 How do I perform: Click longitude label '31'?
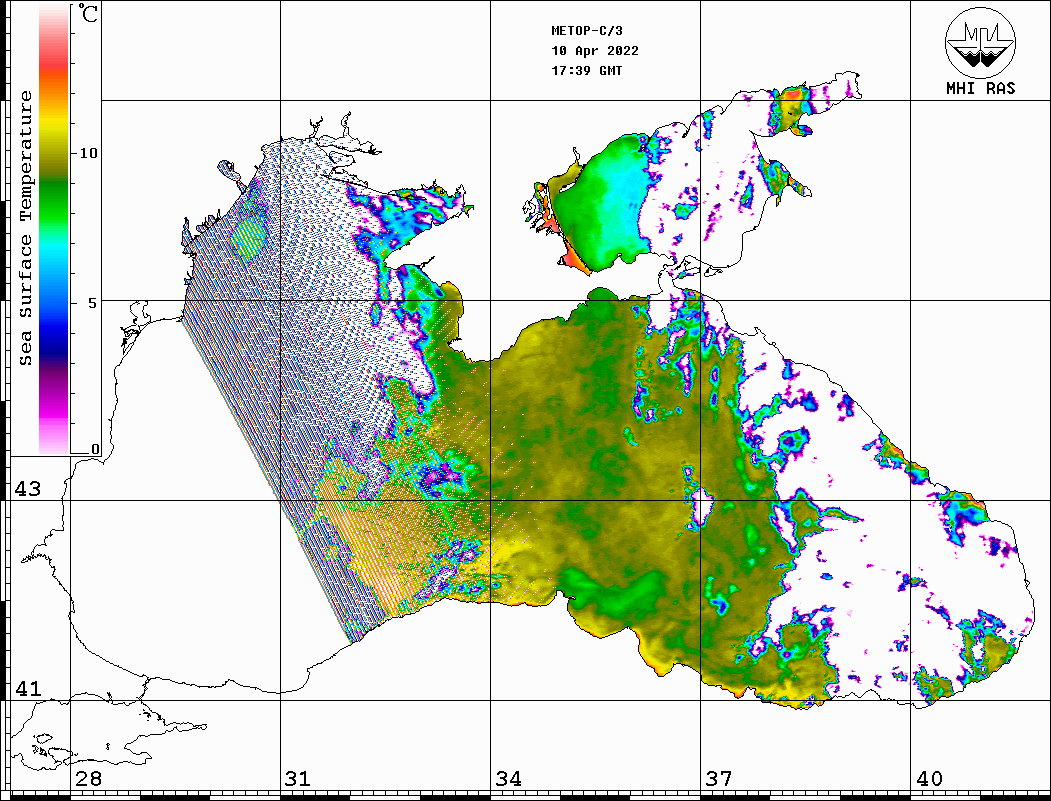click(298, 779)
